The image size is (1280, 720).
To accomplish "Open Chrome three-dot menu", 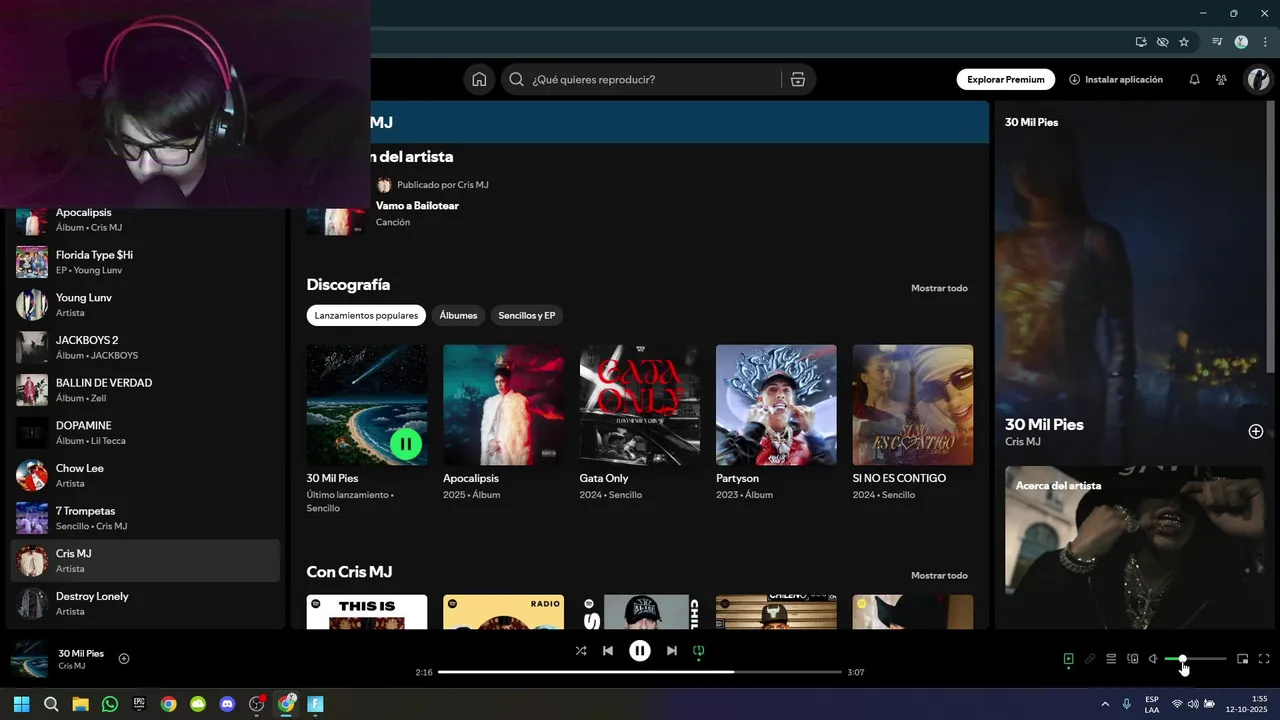I will pyautogui.click(x=1265, y=42).
